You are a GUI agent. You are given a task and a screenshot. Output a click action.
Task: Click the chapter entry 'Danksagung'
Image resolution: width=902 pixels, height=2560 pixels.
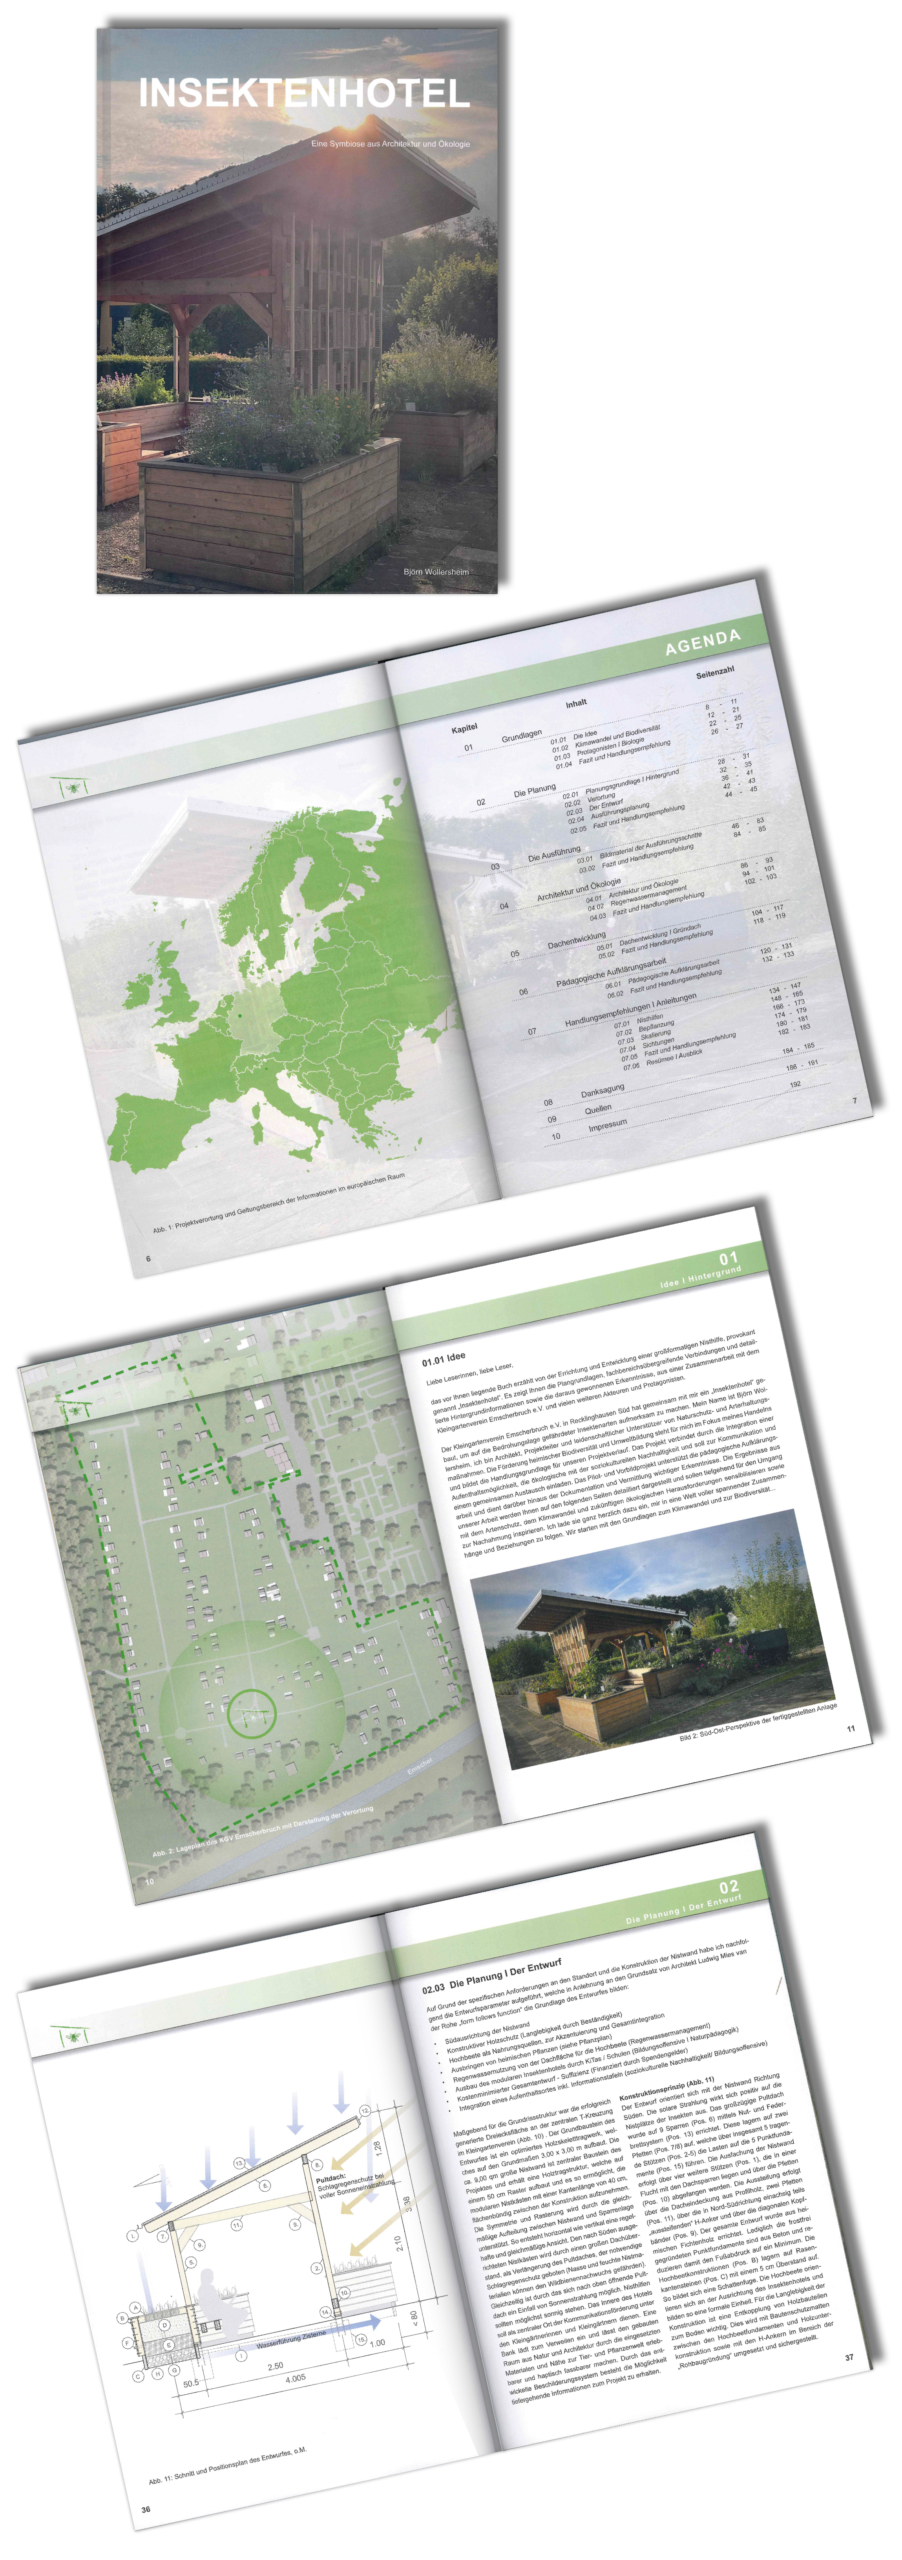coord(602,1091)
